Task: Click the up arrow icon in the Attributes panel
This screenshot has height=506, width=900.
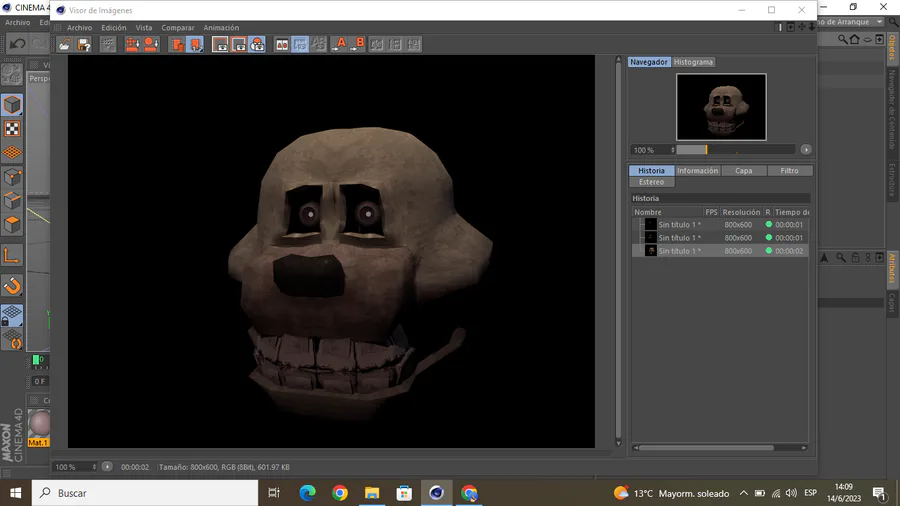Action: pos(824,258)
